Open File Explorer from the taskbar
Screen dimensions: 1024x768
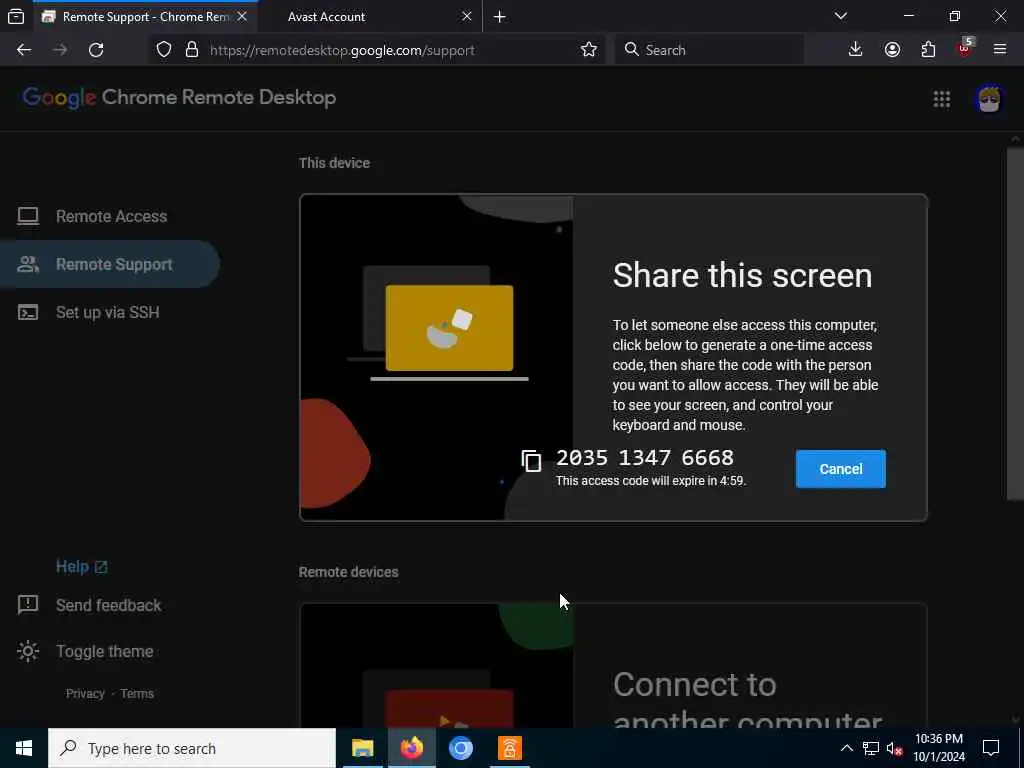point(362,748)
